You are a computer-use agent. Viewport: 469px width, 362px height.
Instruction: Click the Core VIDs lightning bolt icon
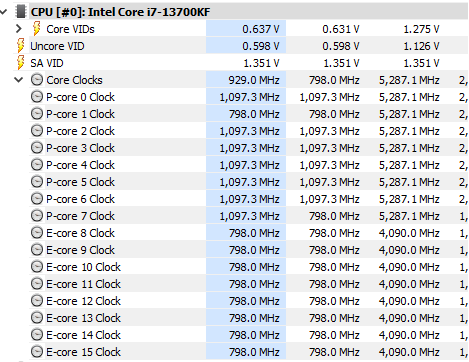(x=37, y=29)
